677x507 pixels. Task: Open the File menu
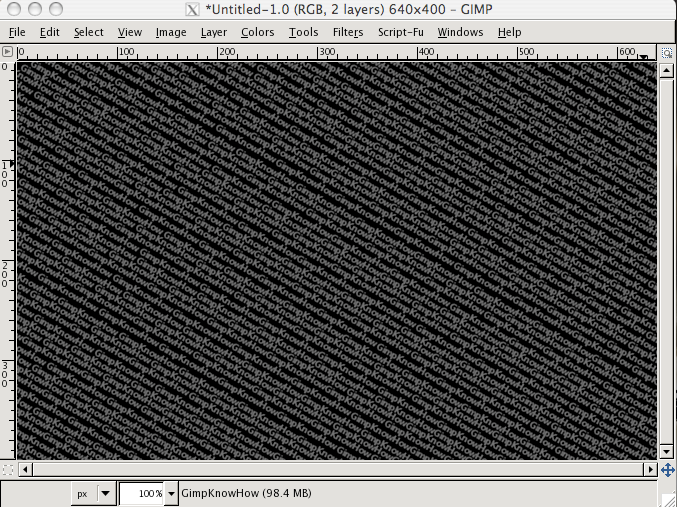point(17,32)
